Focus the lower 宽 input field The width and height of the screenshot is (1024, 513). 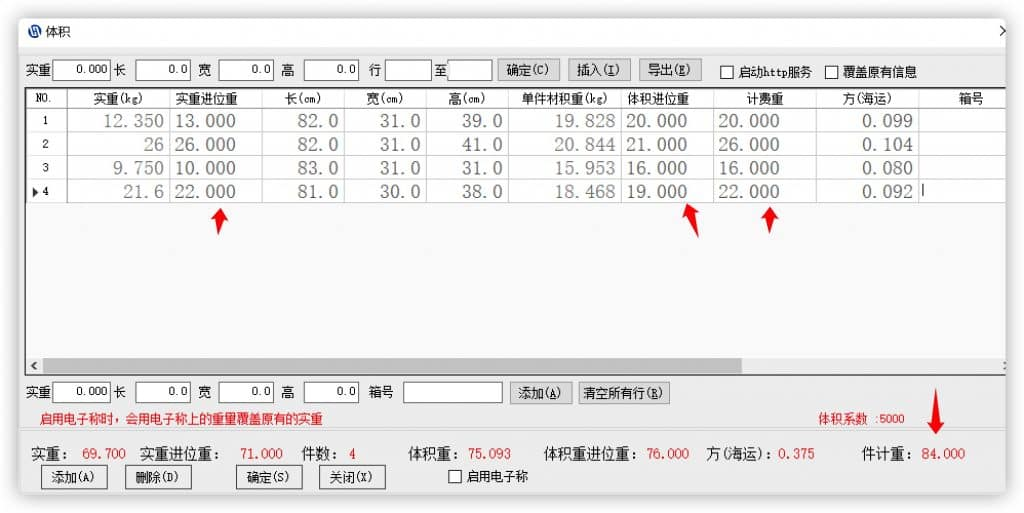point(246,392)
